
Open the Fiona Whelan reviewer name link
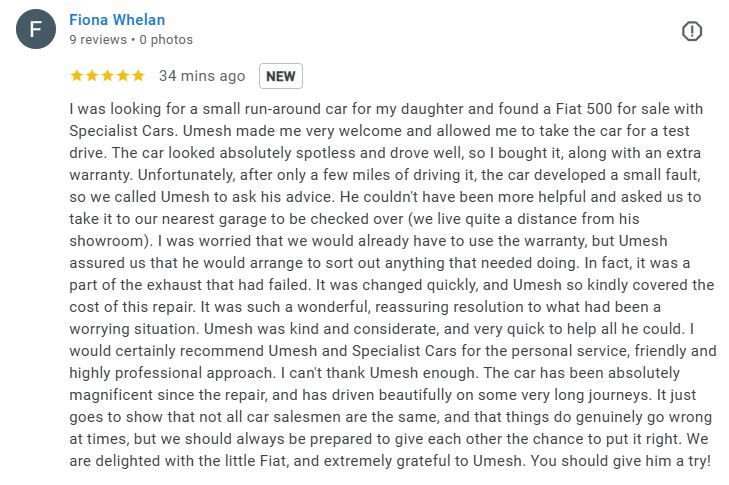(x=117, y=20)
